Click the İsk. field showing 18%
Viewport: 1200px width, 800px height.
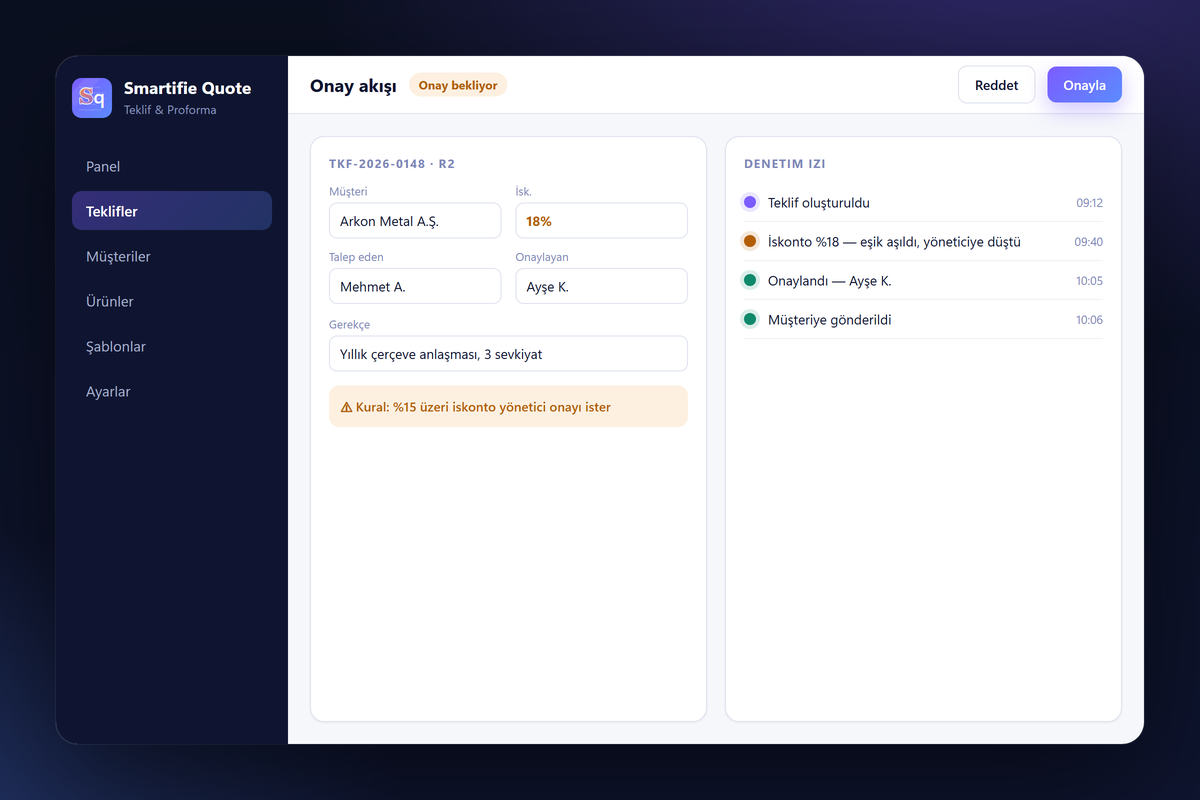[601, 221]
